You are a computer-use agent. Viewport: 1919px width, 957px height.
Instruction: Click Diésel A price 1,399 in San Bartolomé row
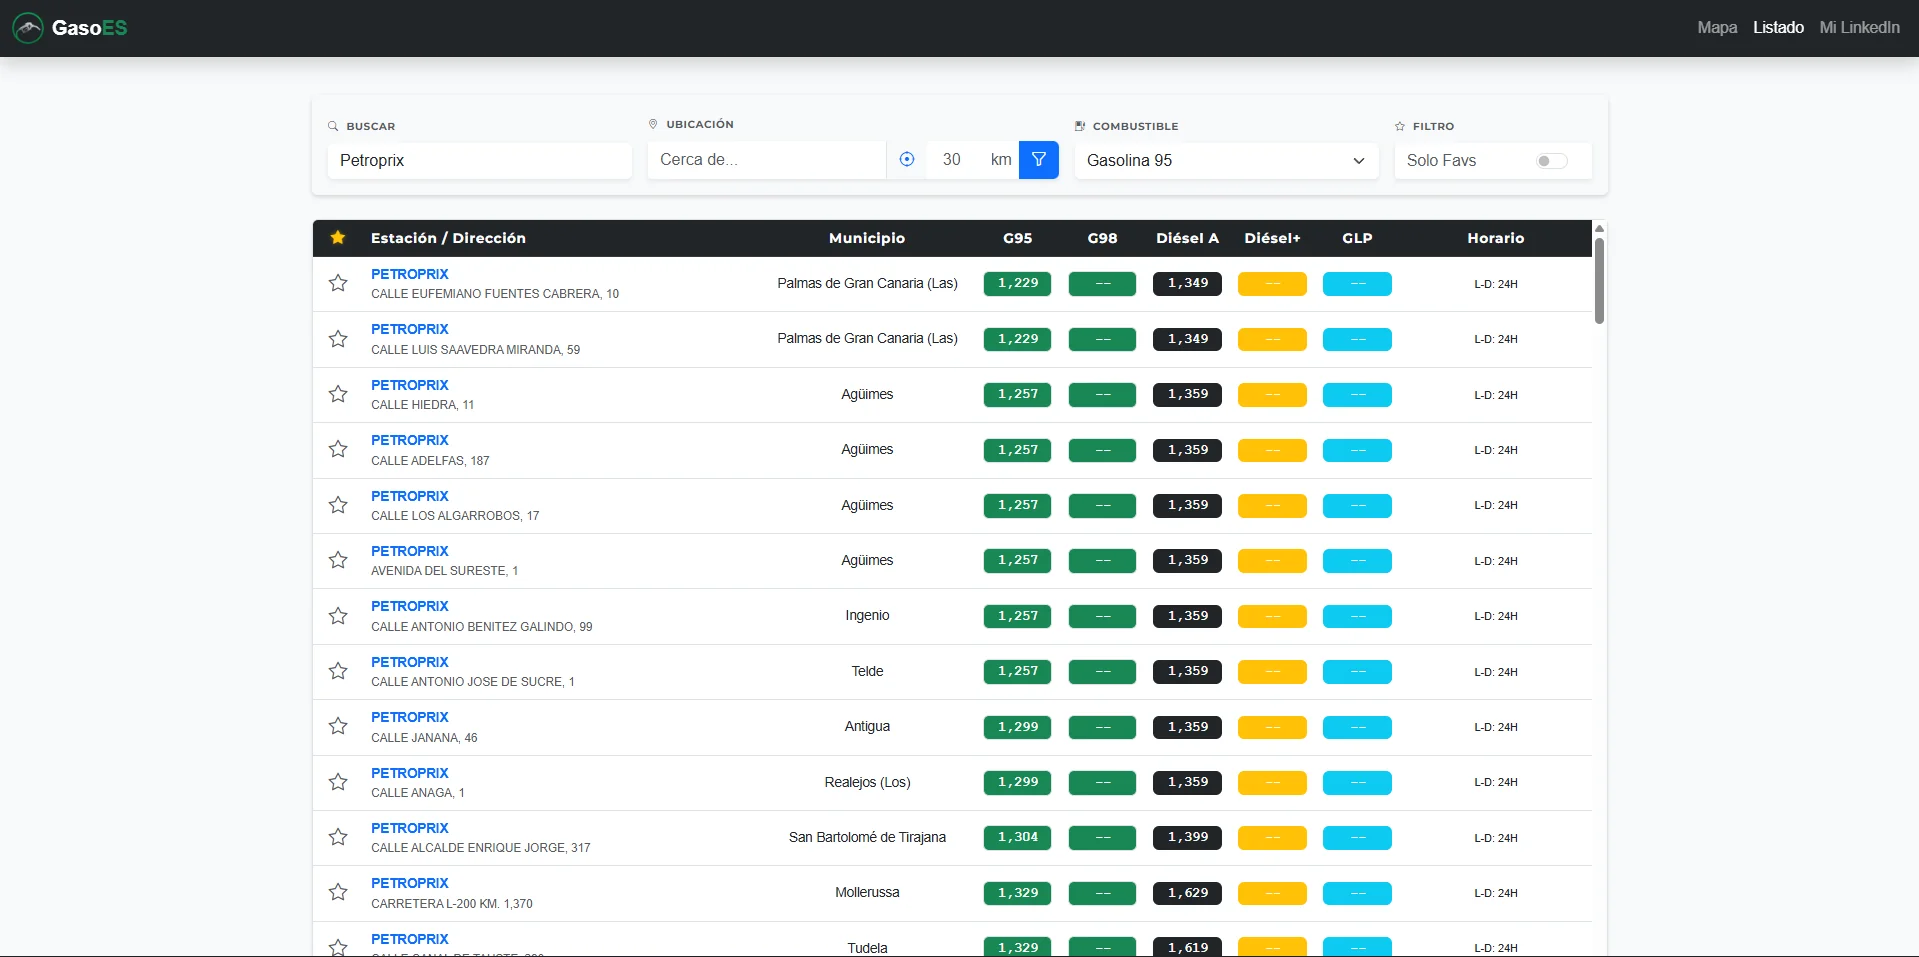point(1187,838)
